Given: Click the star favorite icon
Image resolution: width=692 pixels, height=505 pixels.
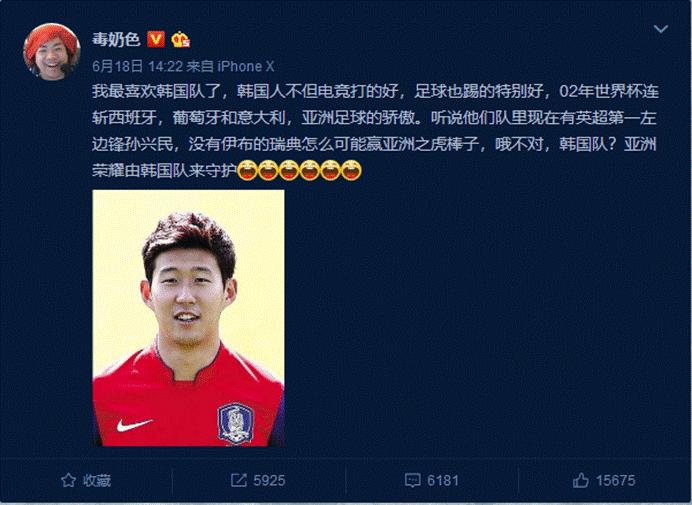Looking at the screenshot, I should (x=68, y=480).
